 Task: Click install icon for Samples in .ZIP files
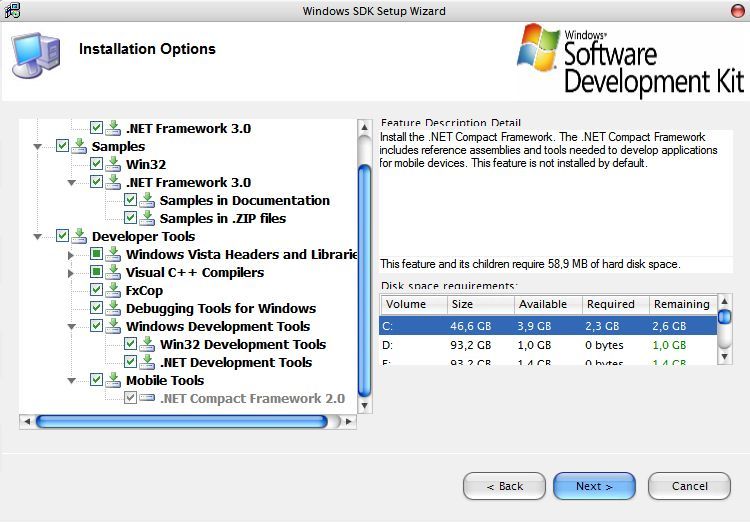coord(147,219)
